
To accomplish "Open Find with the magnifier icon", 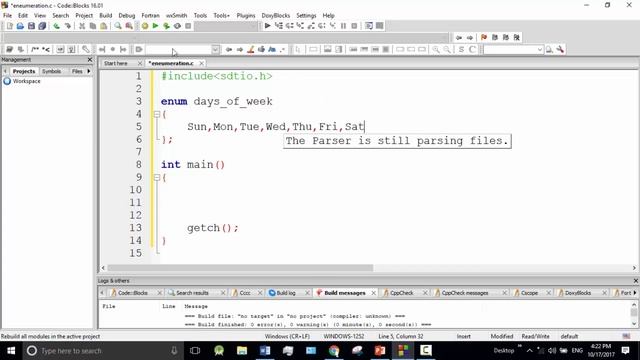I will tap(118, 26).
